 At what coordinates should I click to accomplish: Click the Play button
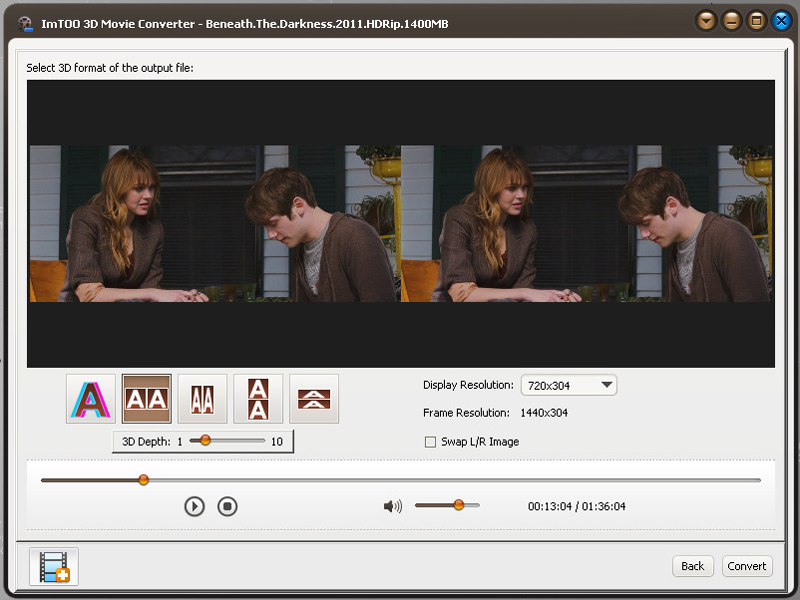[x=194, y=506]
